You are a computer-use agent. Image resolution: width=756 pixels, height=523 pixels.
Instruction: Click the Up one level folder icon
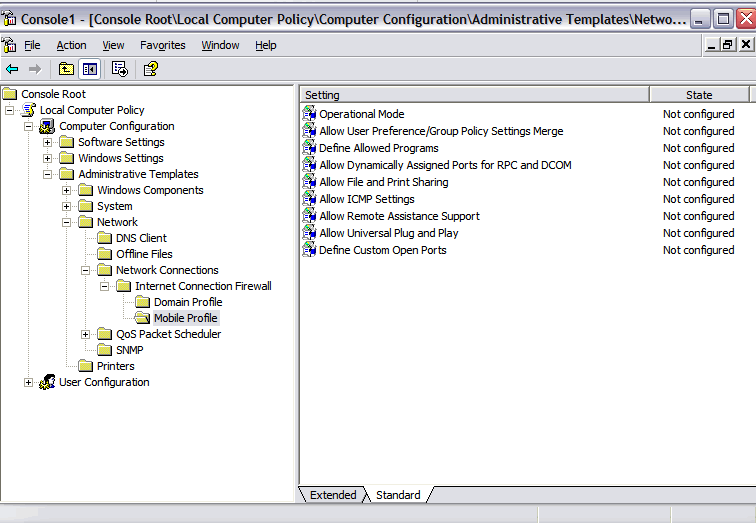66,69
